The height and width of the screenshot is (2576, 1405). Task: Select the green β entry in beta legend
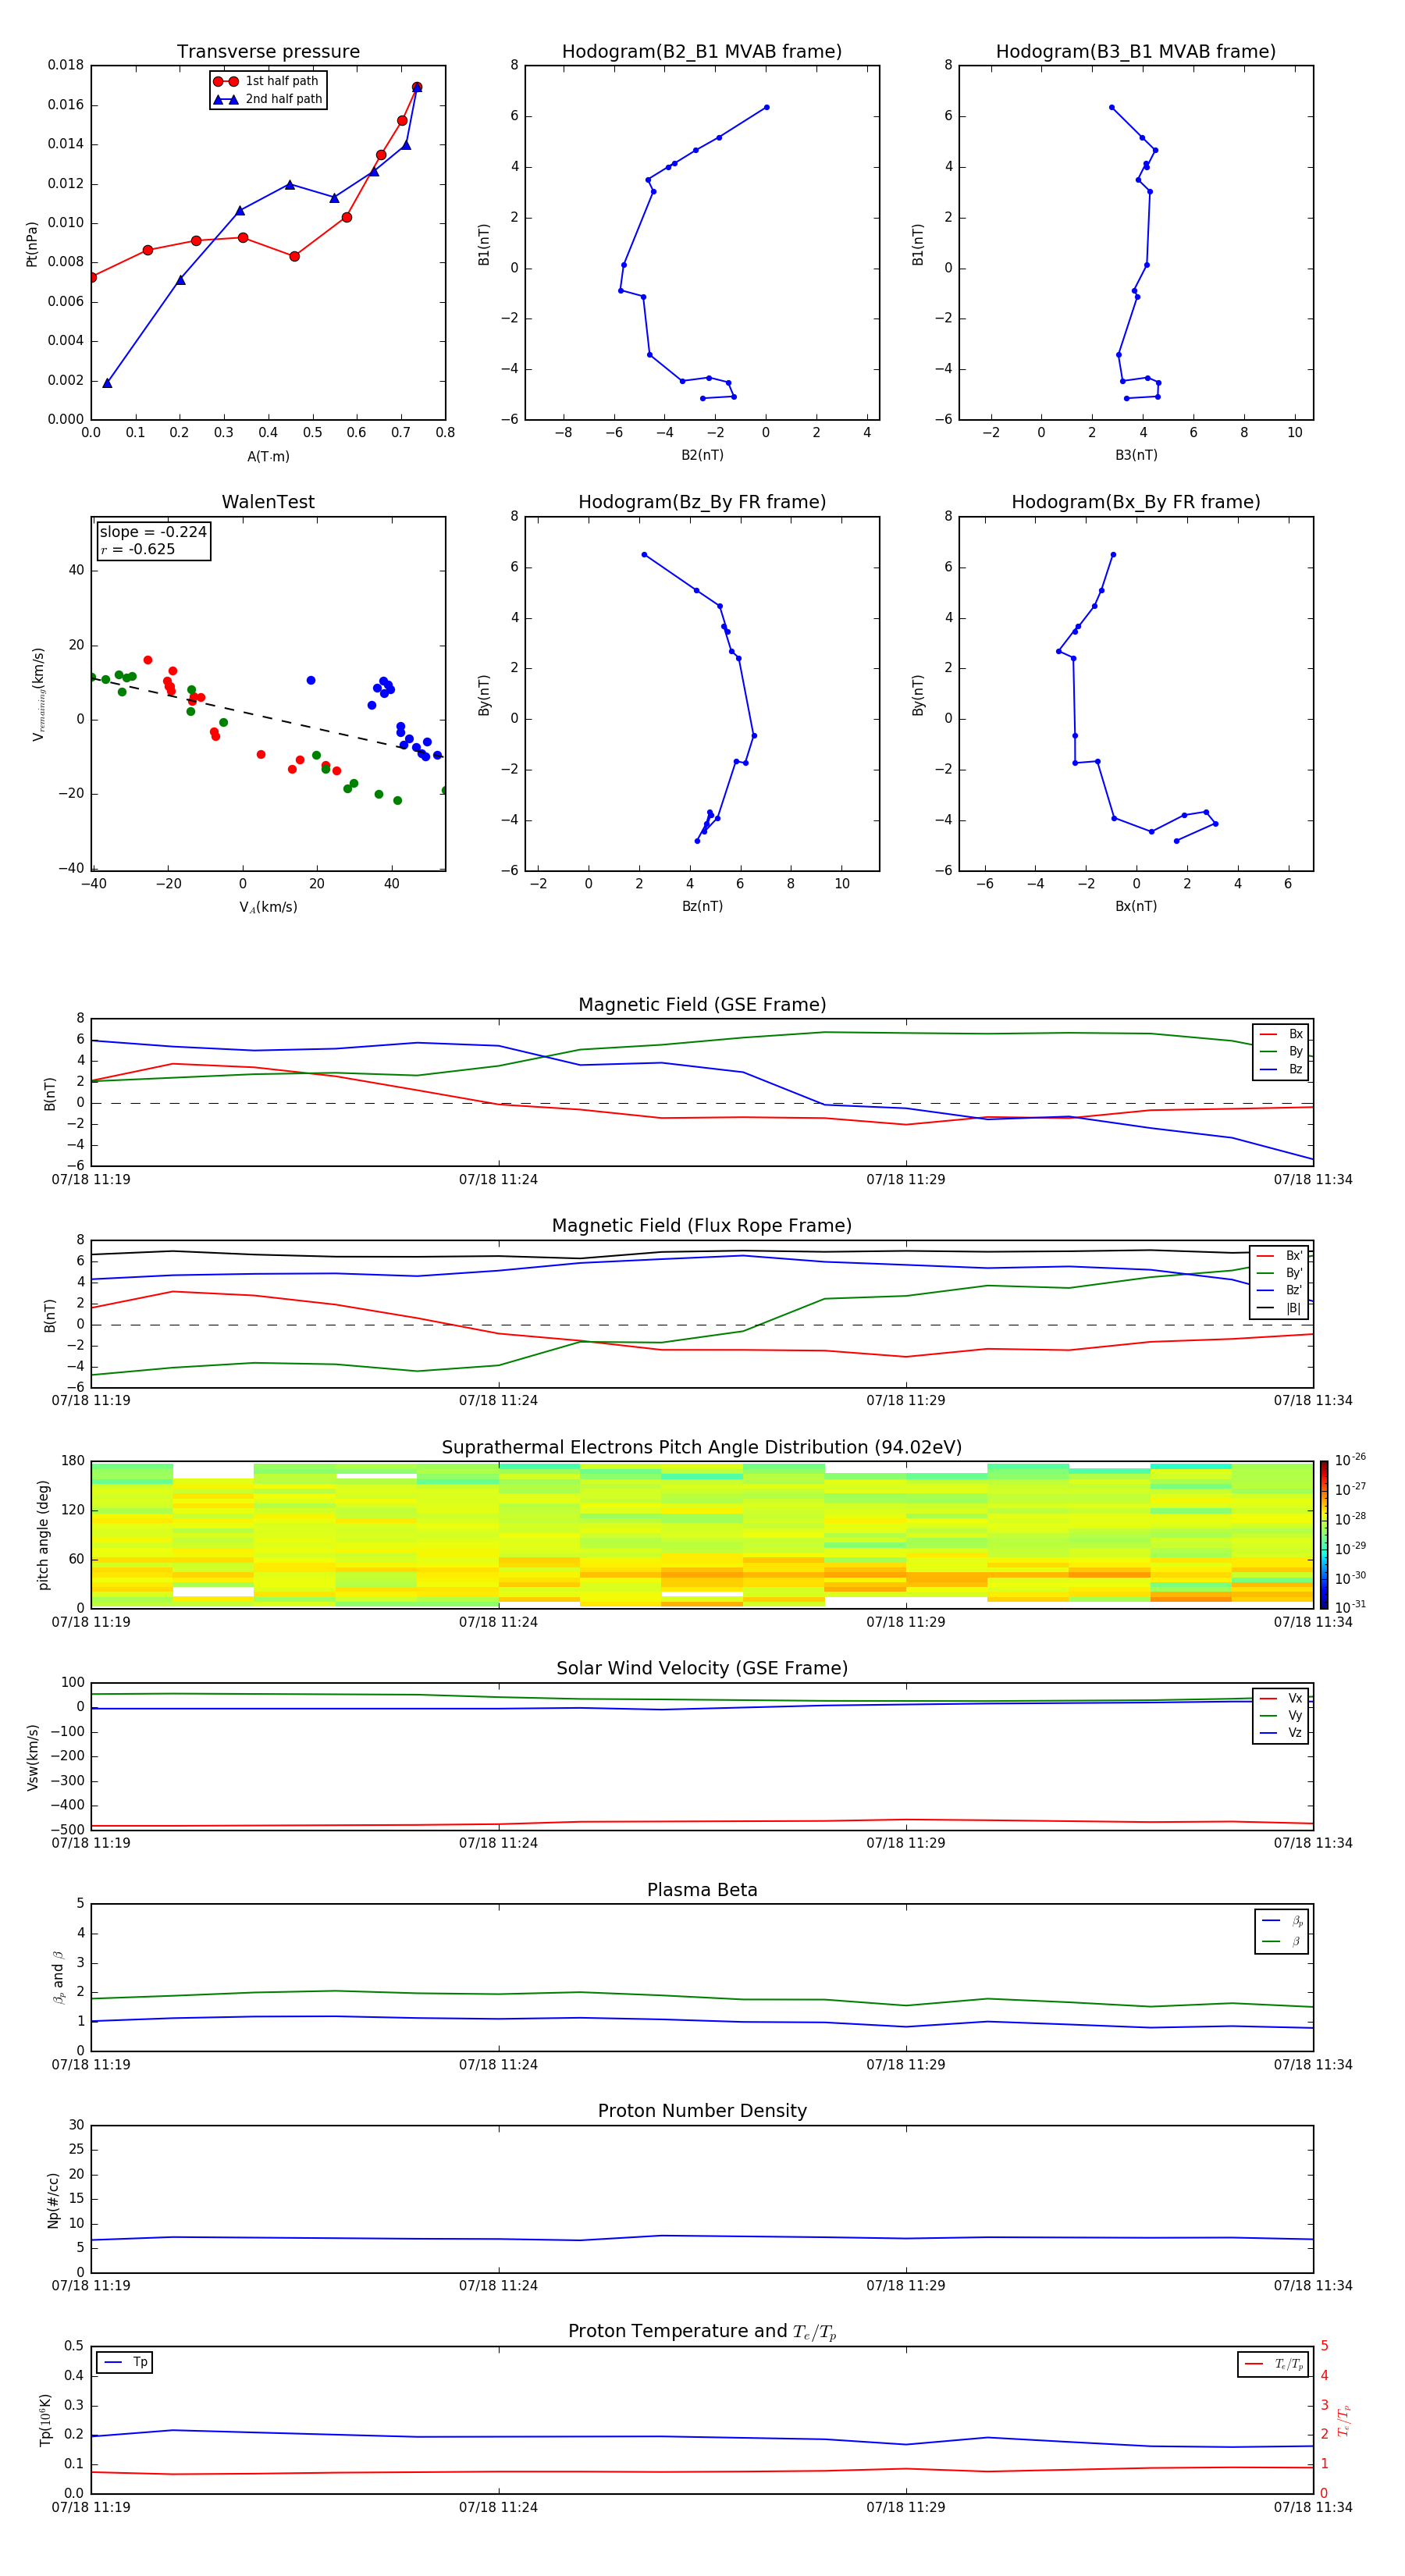pyautogui.click(x=1283, y=1942)
